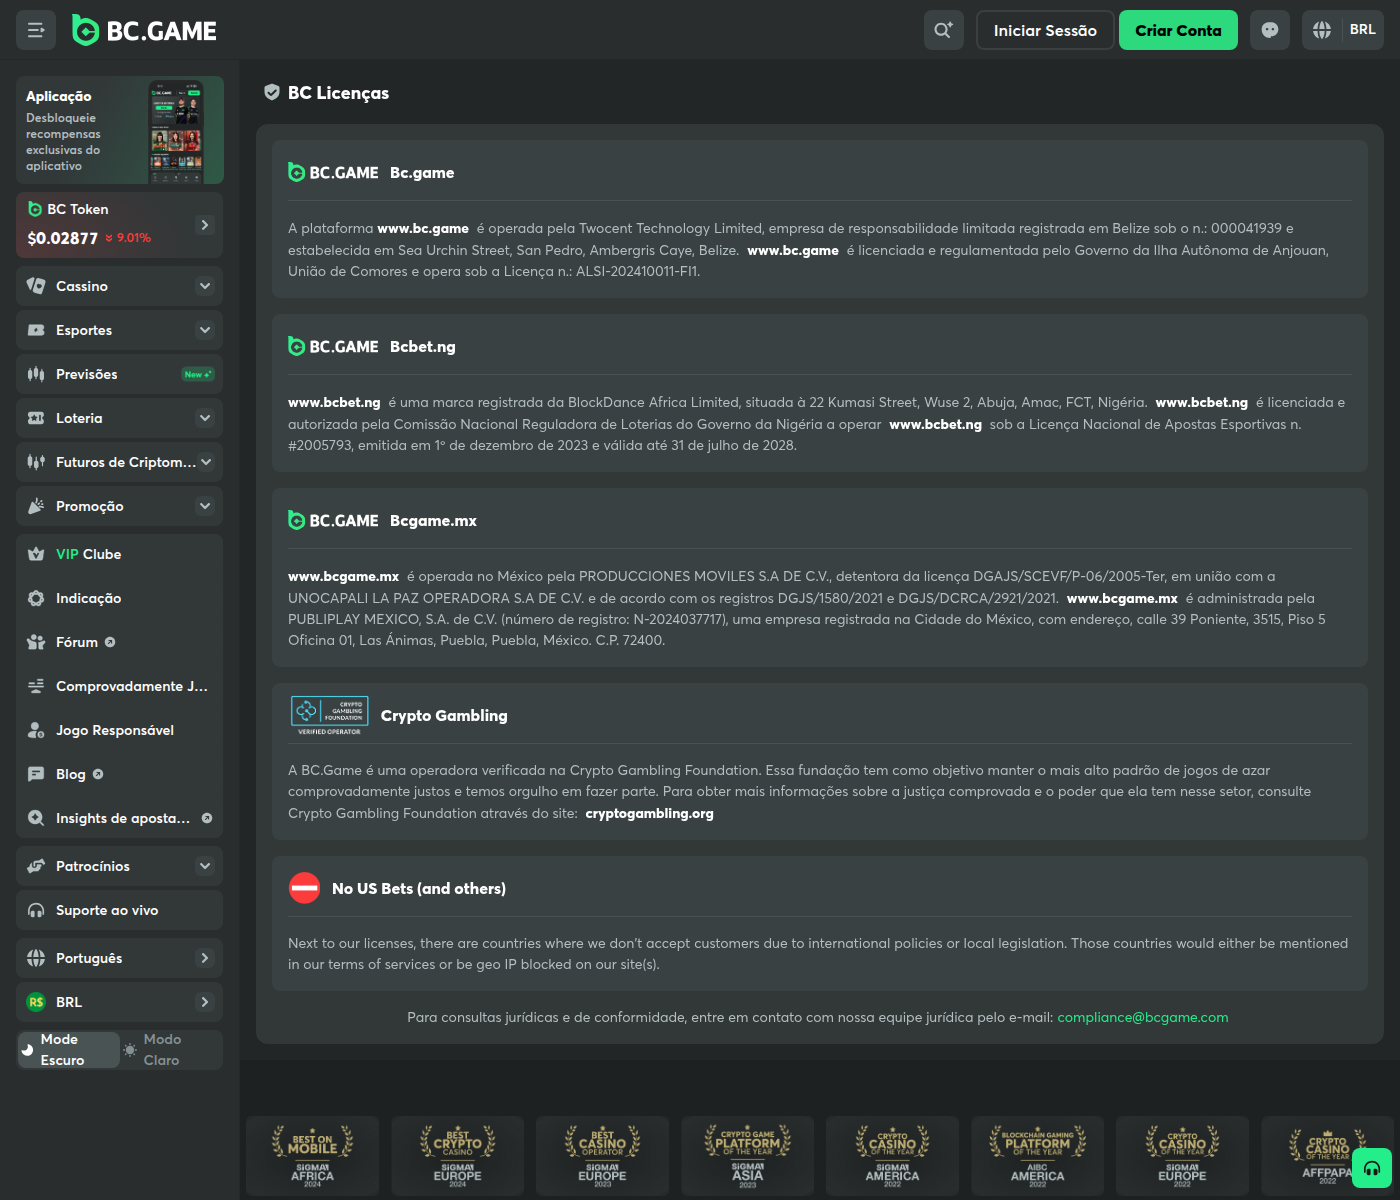
Task: Click the Patrocínios handshake icon
Action: tap(36, 866)
